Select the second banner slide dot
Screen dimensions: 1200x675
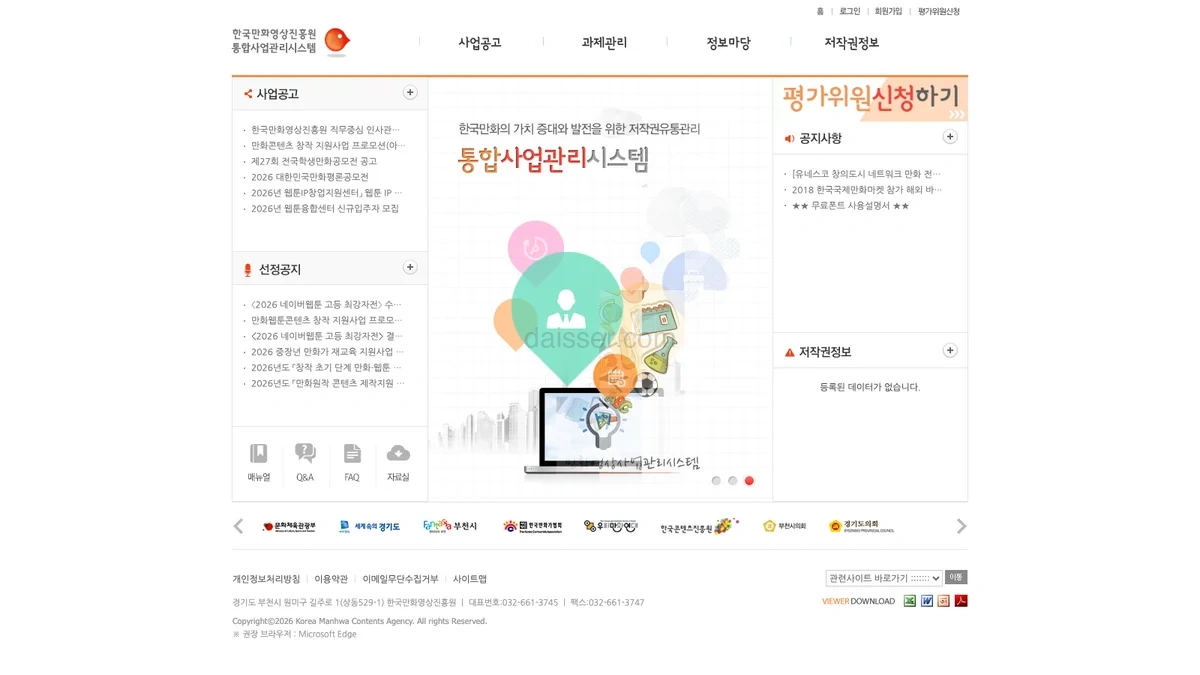(x=733, y=481)
